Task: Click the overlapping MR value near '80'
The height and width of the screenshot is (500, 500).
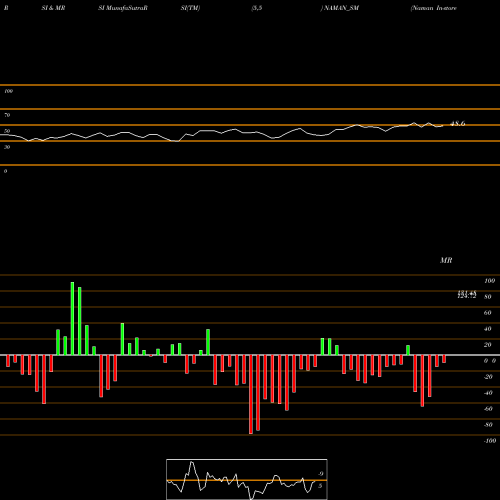Action: coord(467,295)
